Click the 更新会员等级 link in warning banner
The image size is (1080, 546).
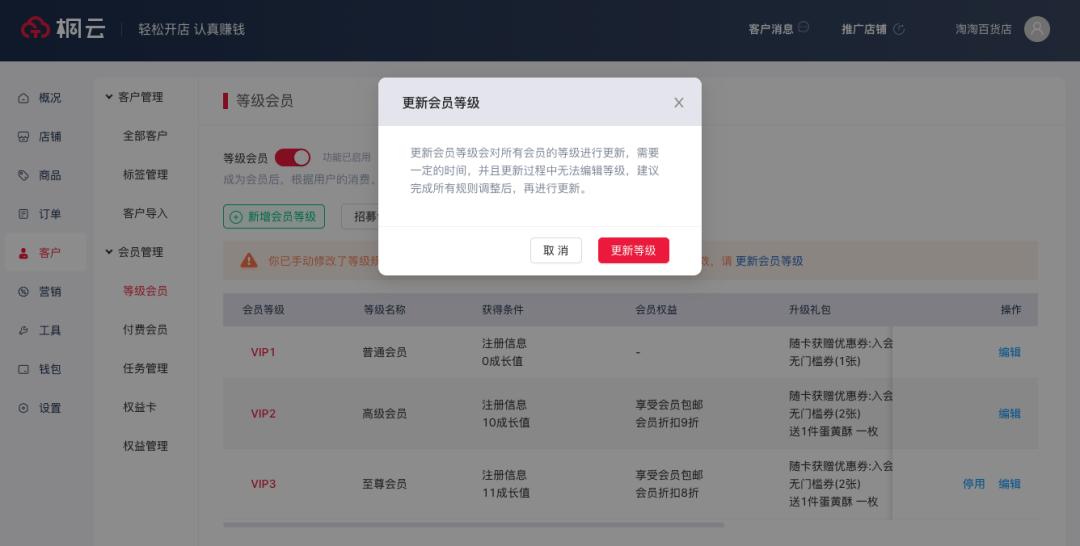tap(769, 261)
